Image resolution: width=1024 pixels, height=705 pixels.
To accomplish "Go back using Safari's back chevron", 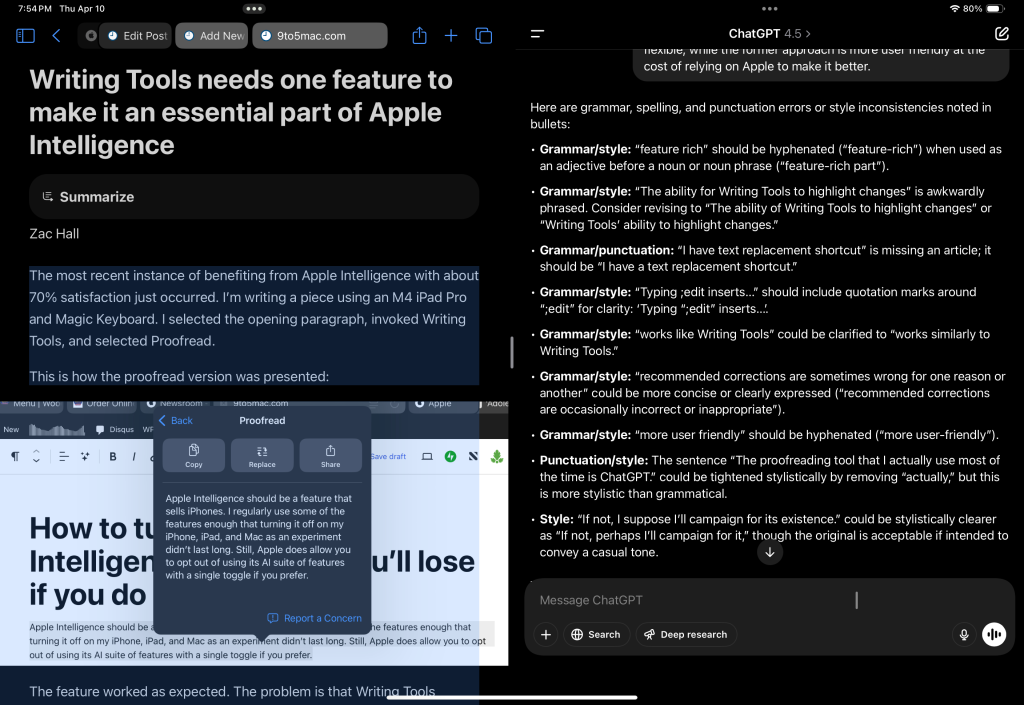I will tap(56, 36).
